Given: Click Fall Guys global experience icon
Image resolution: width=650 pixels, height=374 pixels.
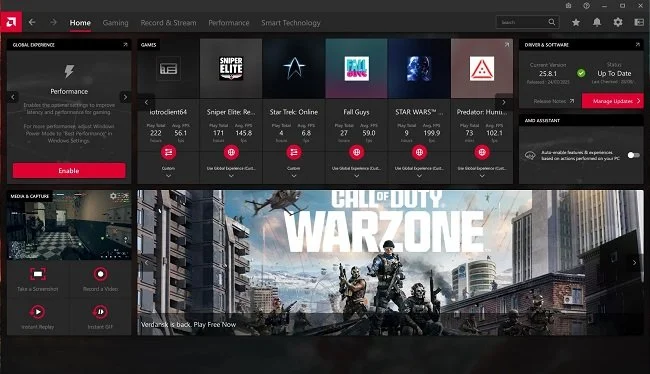Looking at the screenshot, I should point(356,152).
